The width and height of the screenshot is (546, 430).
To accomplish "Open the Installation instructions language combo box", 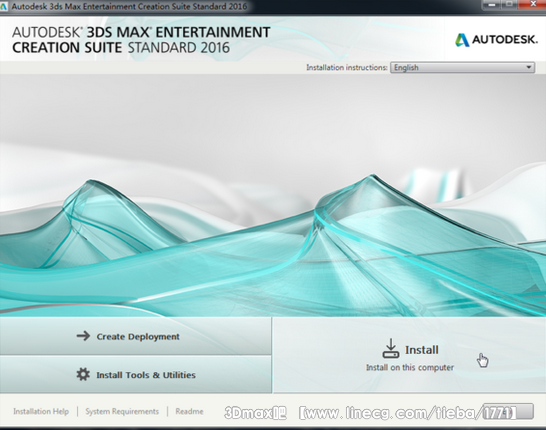I will pos(462,67).
